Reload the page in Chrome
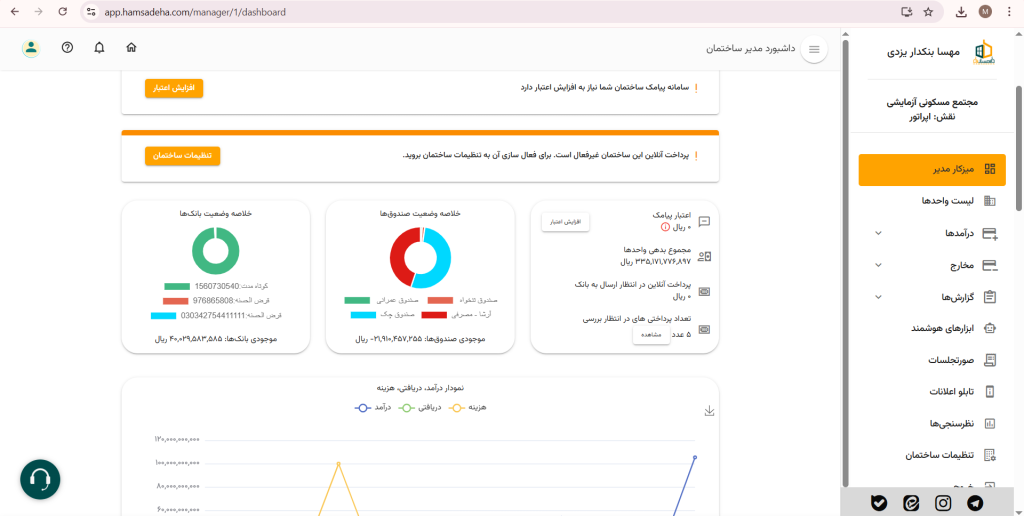Screen dimensions: 1024x516 (63, 12)
